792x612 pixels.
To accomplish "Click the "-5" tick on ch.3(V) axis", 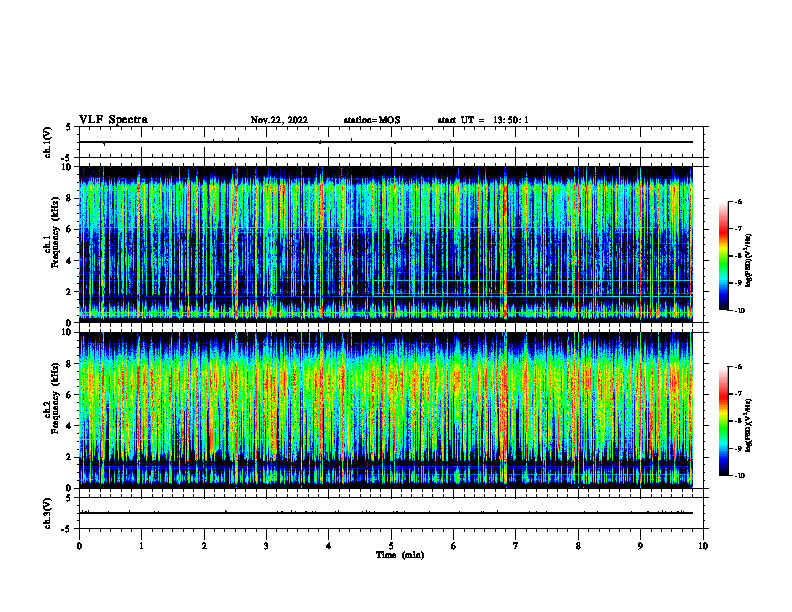I will [66, 529].
